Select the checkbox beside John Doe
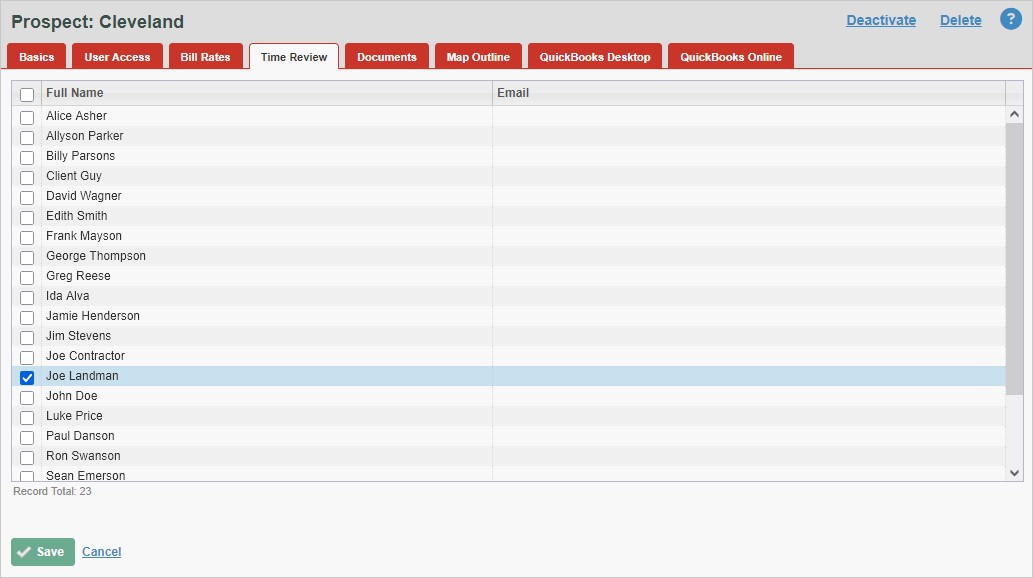This screenshot has height=578, width=1033. click(x=26, y=397)
